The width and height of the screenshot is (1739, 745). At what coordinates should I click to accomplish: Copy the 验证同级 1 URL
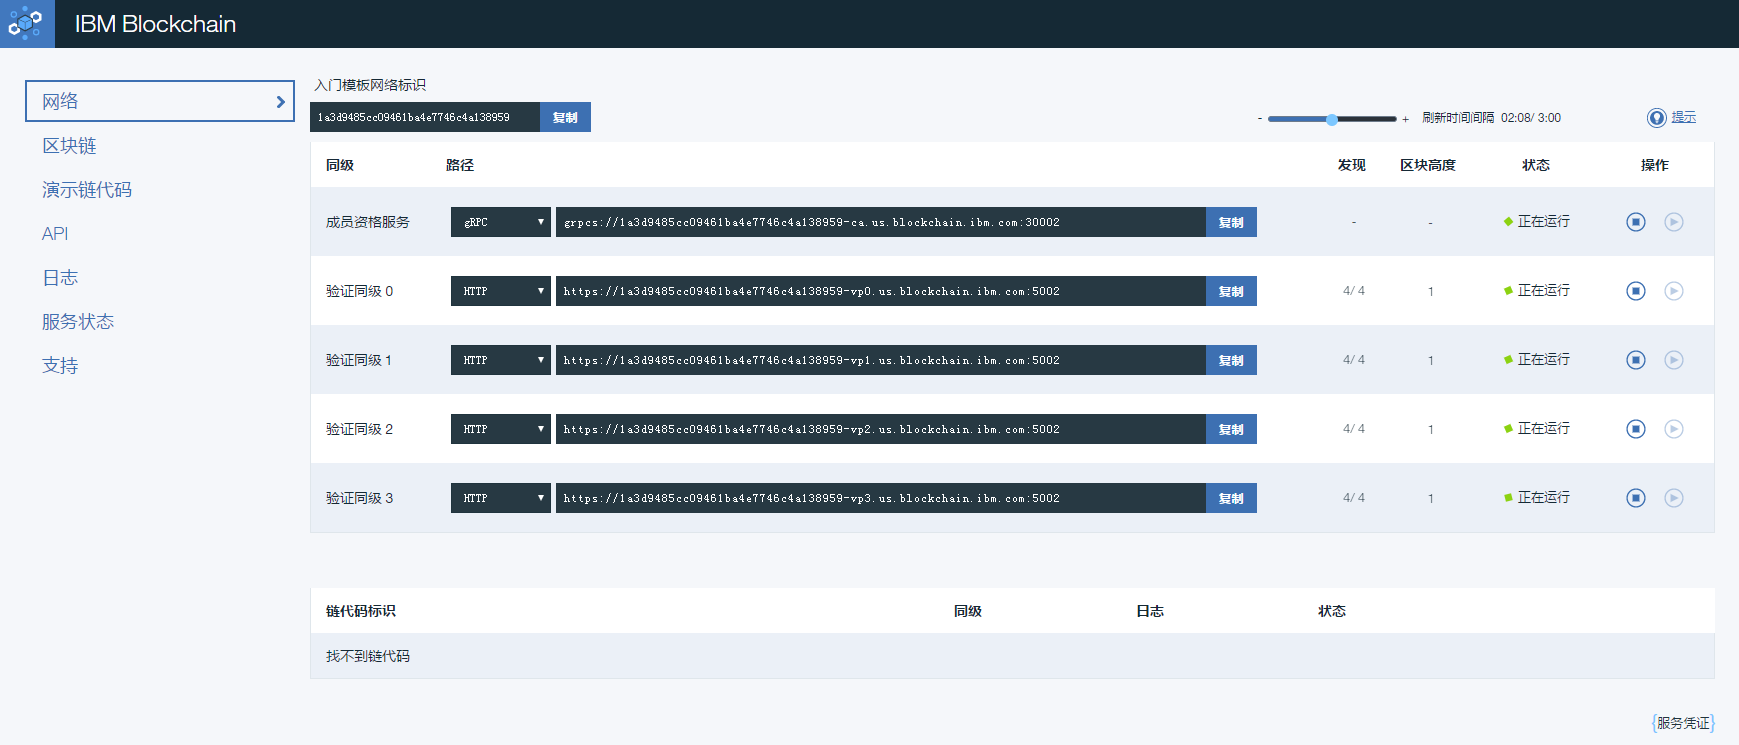pos(1230,360)
